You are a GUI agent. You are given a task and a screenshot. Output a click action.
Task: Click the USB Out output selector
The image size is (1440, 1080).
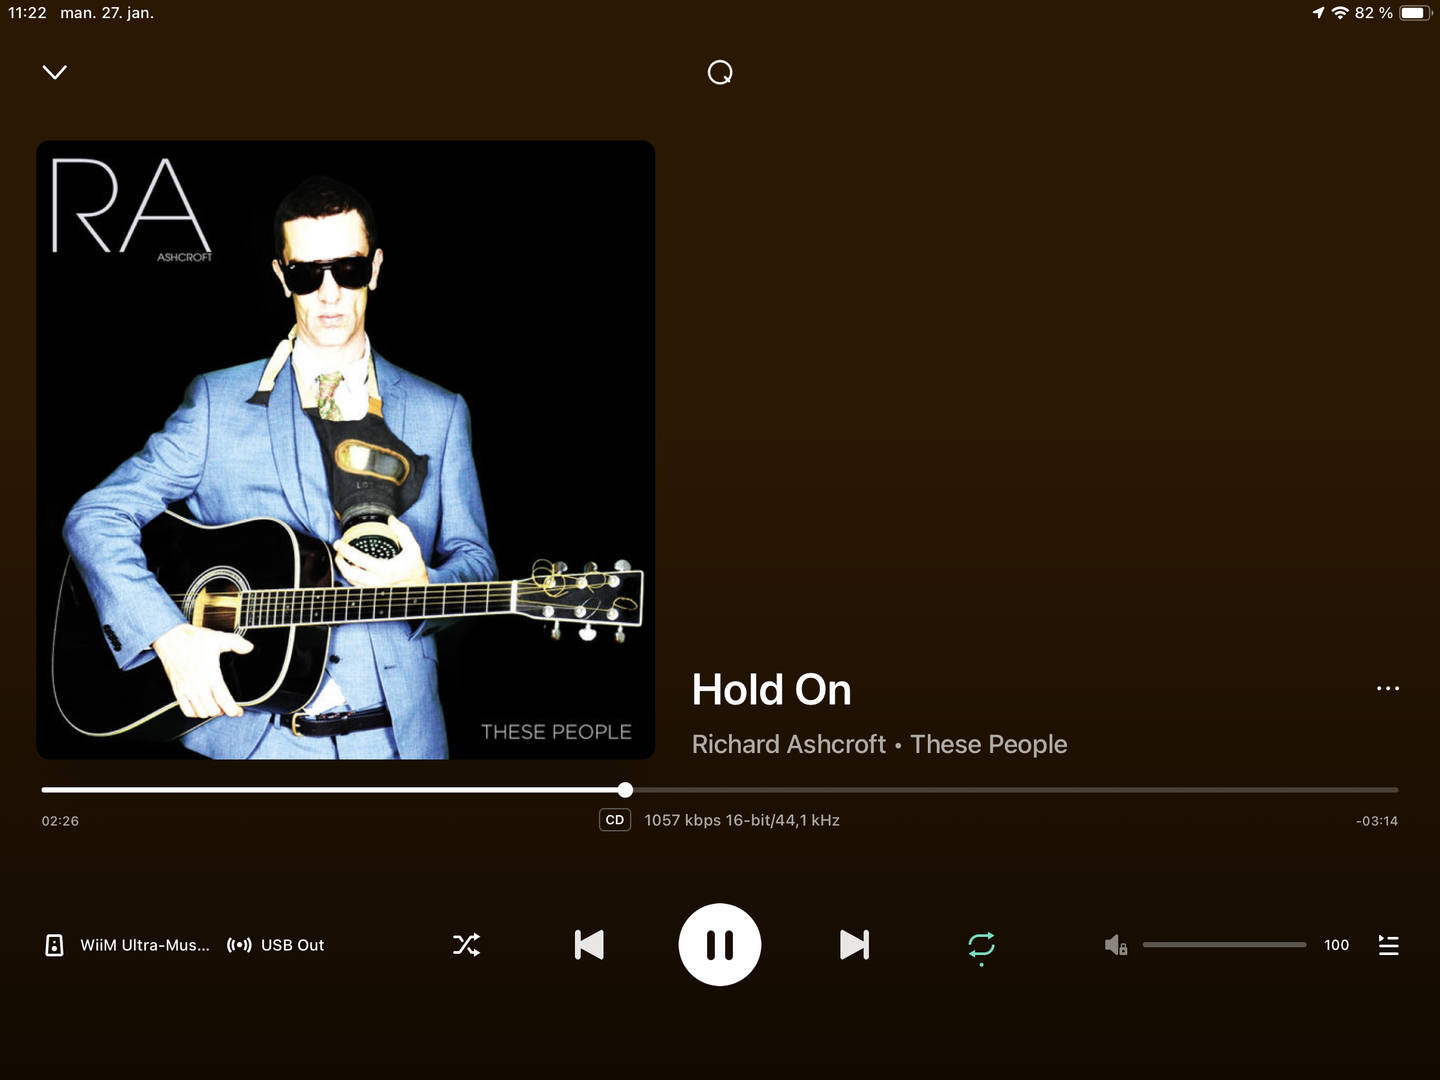[x=276, y=945]
